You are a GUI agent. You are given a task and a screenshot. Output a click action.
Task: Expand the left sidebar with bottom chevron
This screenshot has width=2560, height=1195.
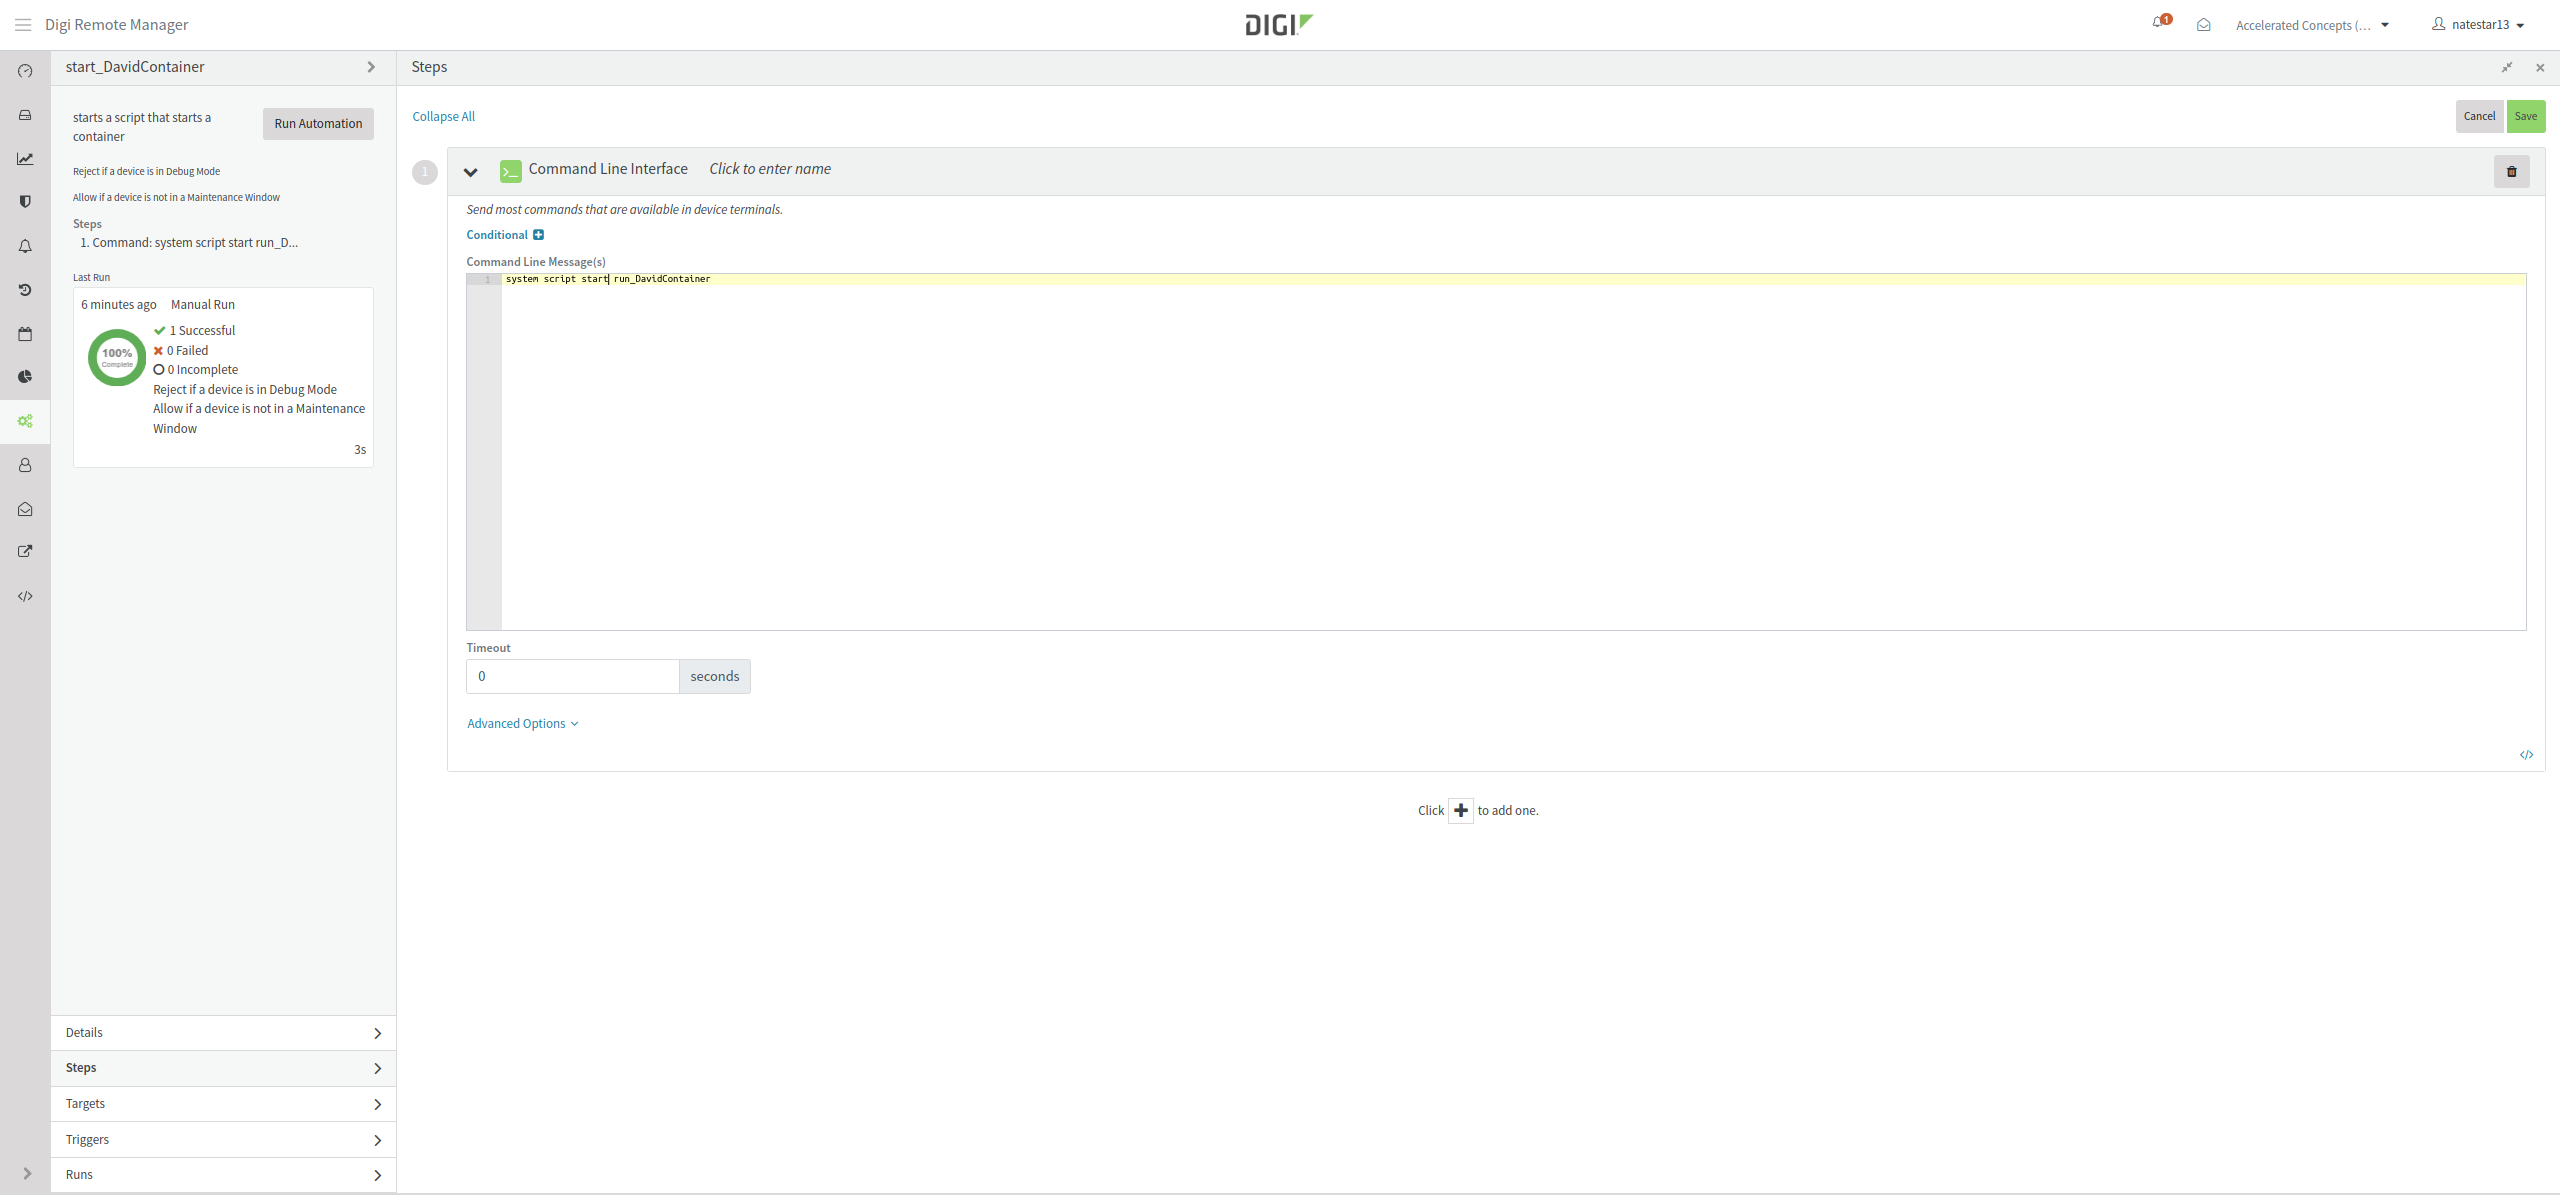click(x=27, y=1174)
